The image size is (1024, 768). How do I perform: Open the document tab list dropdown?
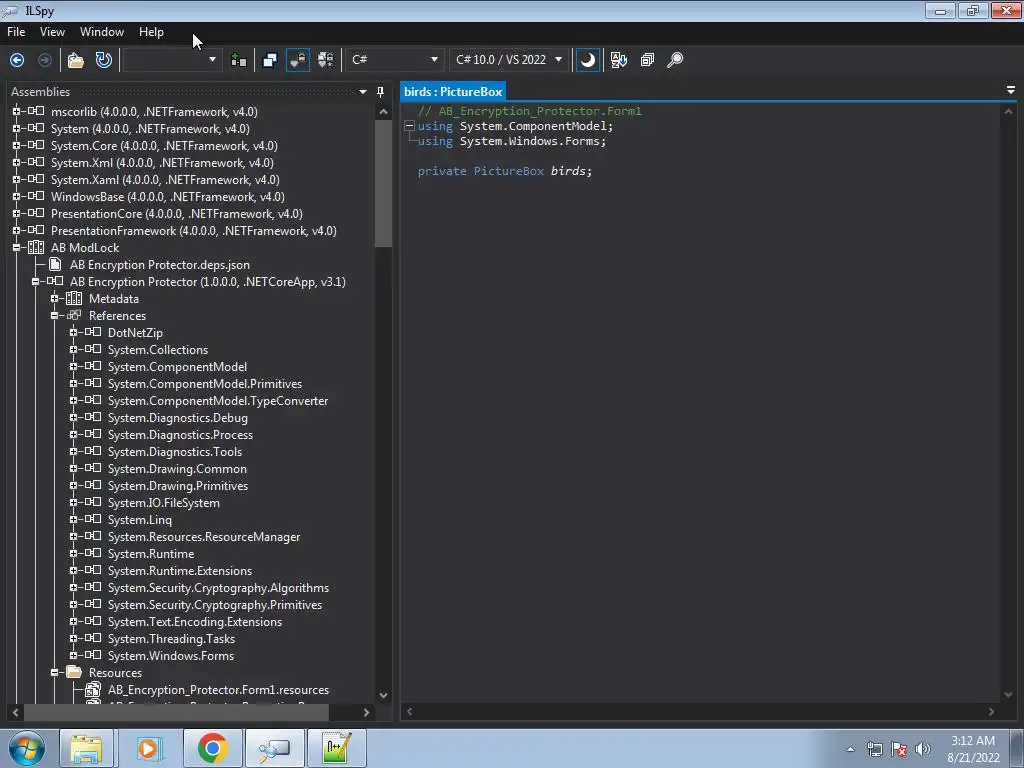pos(1011,90)
